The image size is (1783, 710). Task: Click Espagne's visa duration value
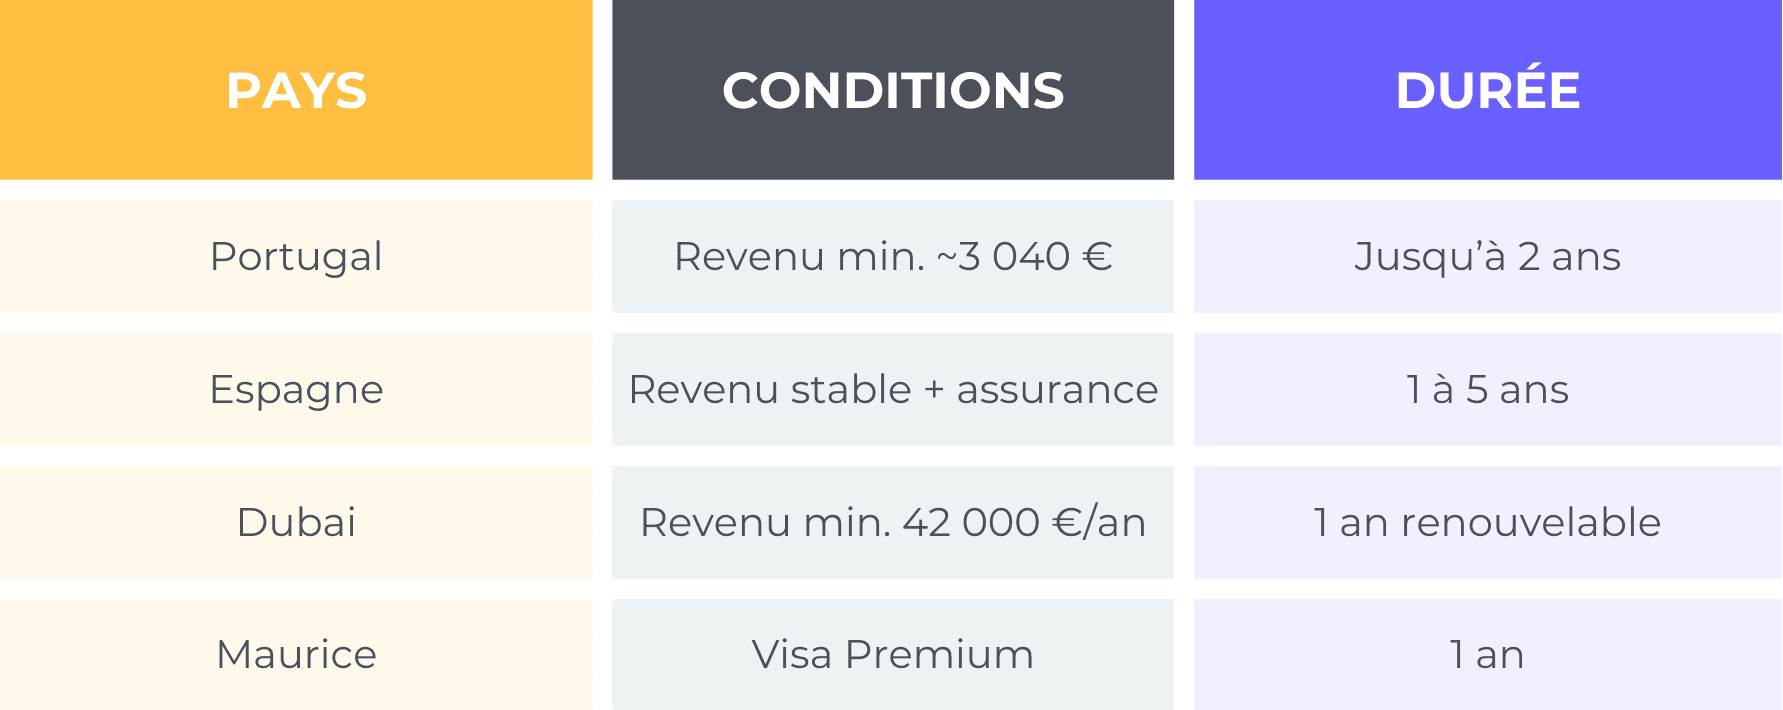click(x=1487, y=389)
